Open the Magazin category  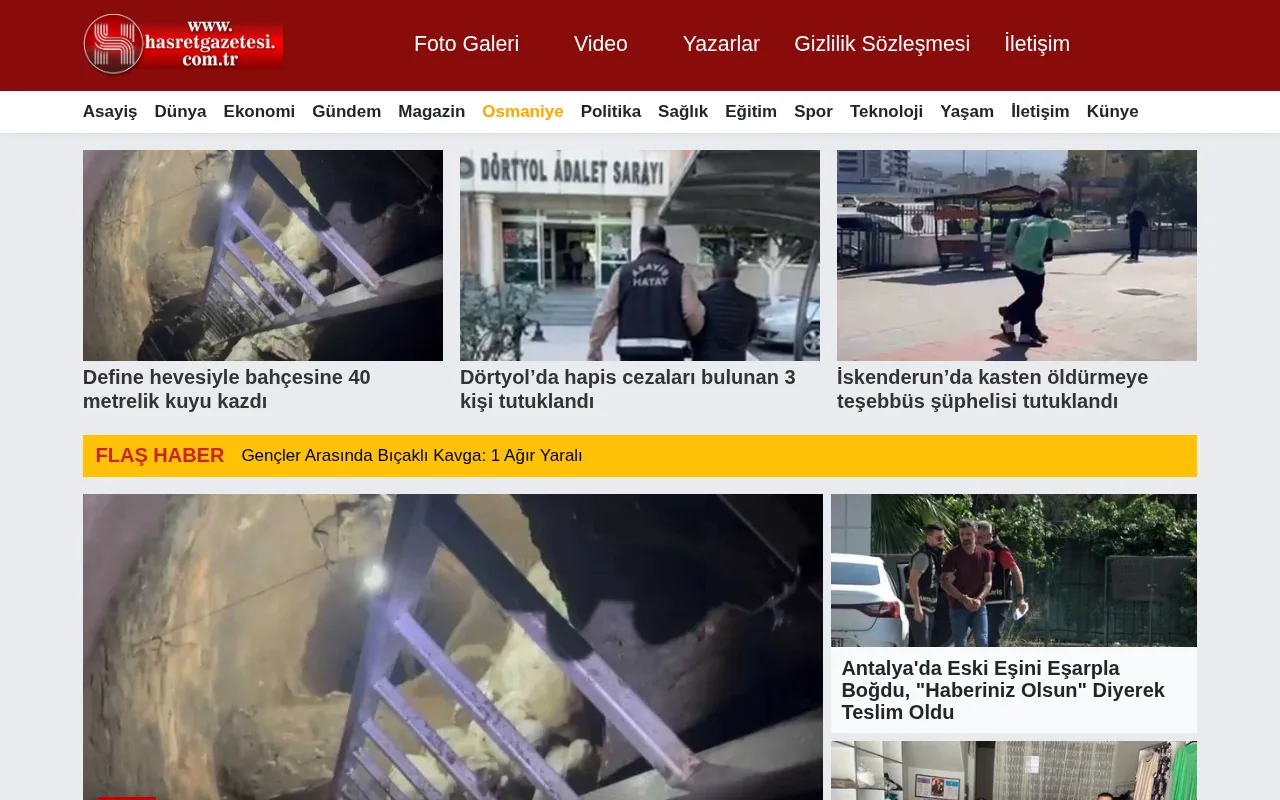point(432,111)
